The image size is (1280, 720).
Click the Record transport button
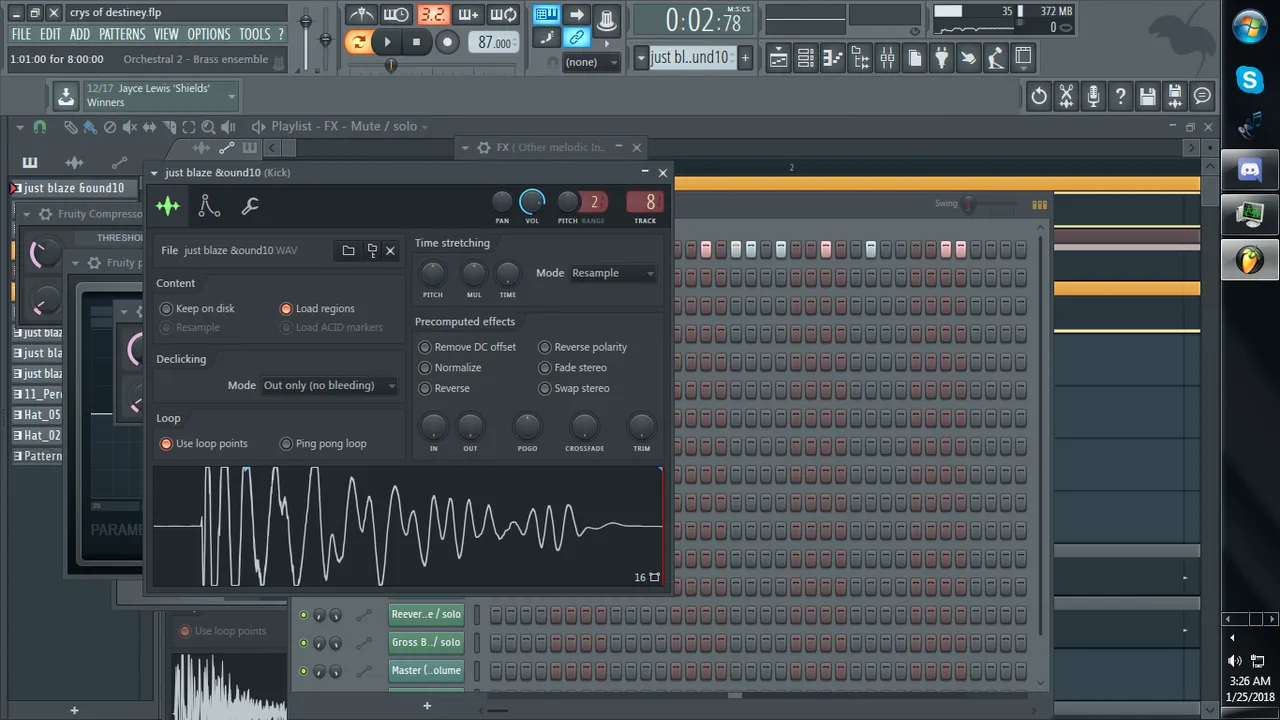(x=447, y=42)
